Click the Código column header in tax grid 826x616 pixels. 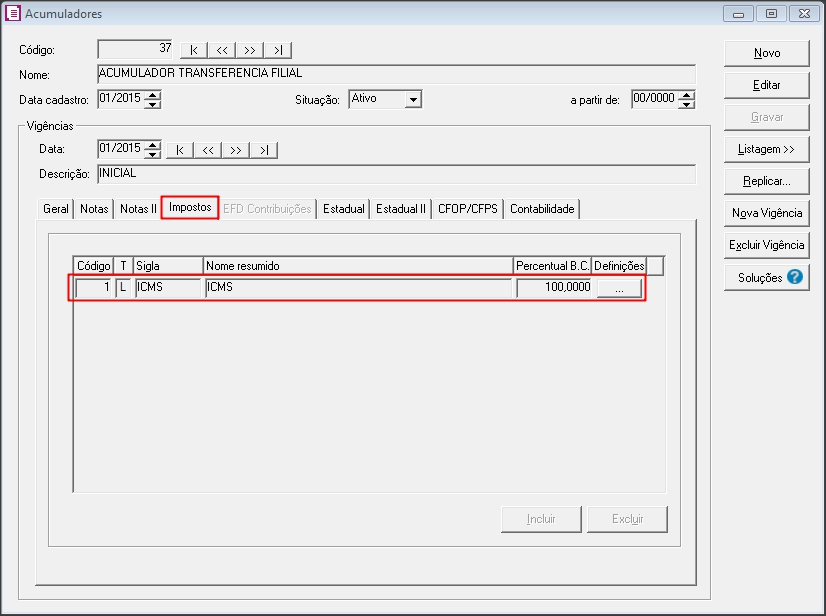pos(93,266)
